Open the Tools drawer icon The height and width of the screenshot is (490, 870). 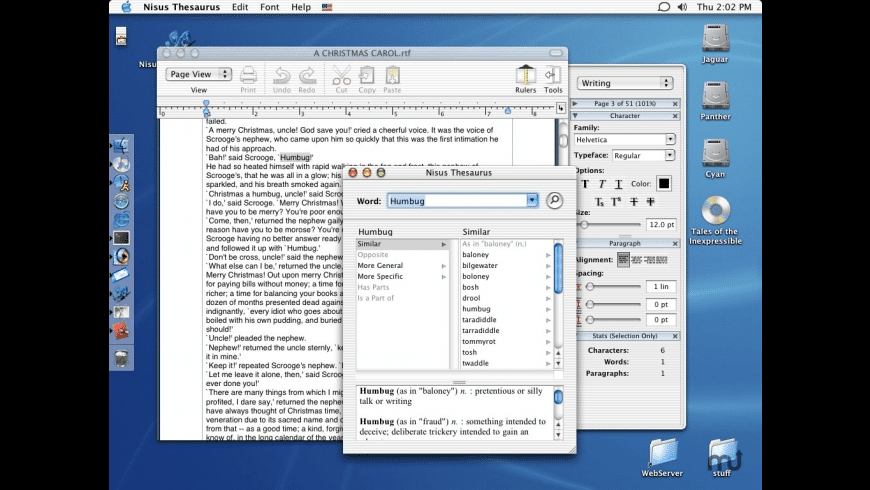[553, 76]
